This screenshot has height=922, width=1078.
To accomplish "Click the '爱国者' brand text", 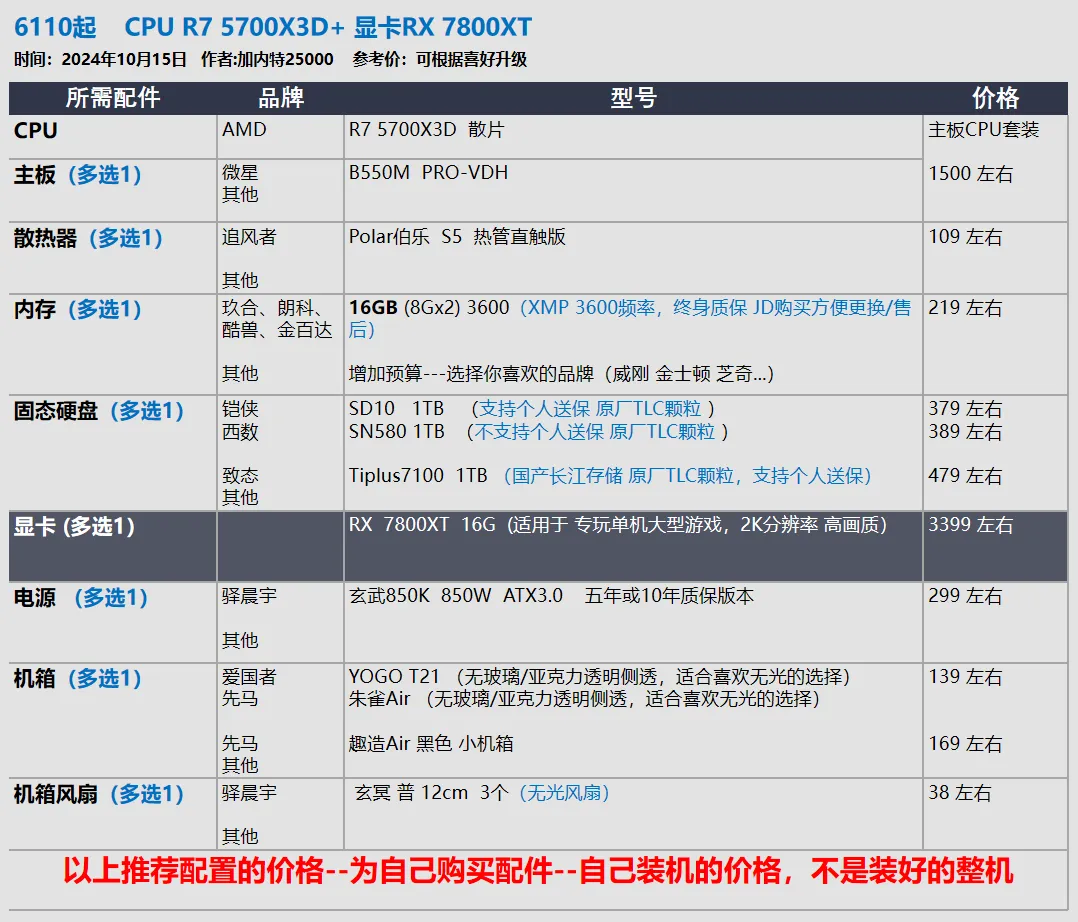I will 249,677.
